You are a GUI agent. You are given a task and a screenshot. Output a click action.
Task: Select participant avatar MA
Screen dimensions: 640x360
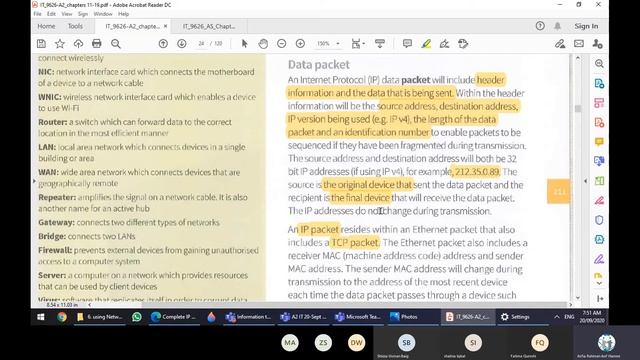click(x=290, y=343)
